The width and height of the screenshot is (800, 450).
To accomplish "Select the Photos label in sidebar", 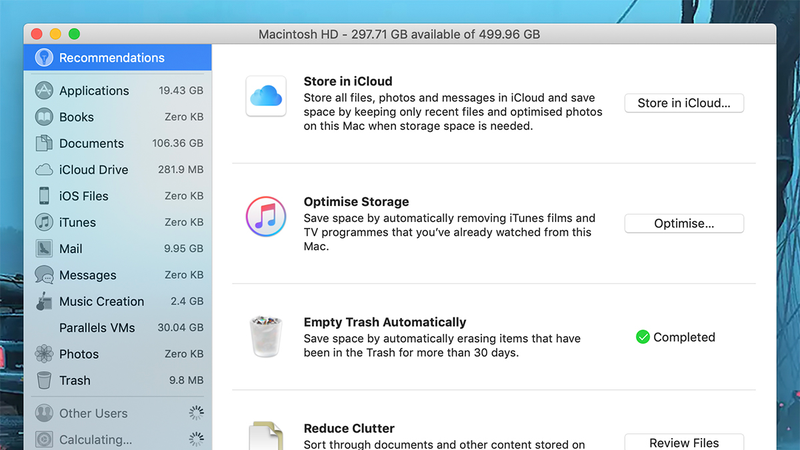I will 79,354.
